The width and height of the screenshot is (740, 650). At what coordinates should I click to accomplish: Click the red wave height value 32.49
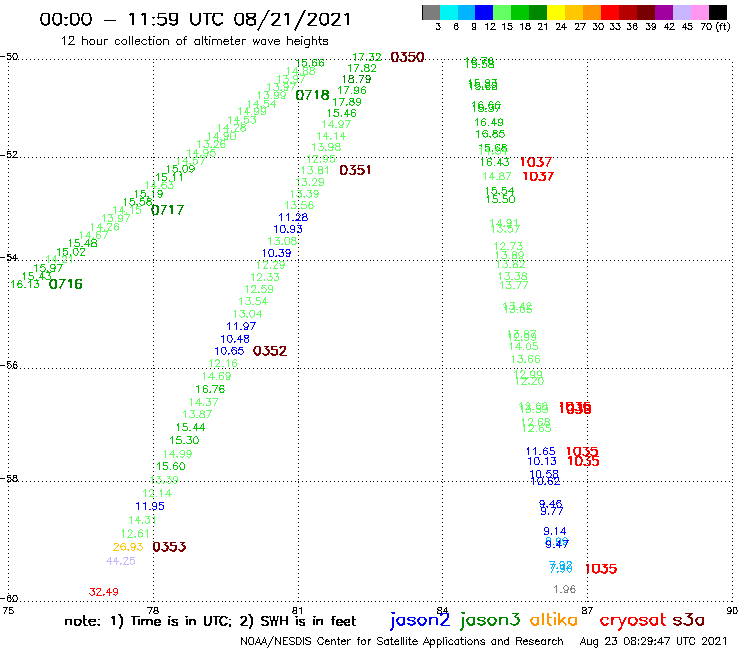click(x=103, y=591)
